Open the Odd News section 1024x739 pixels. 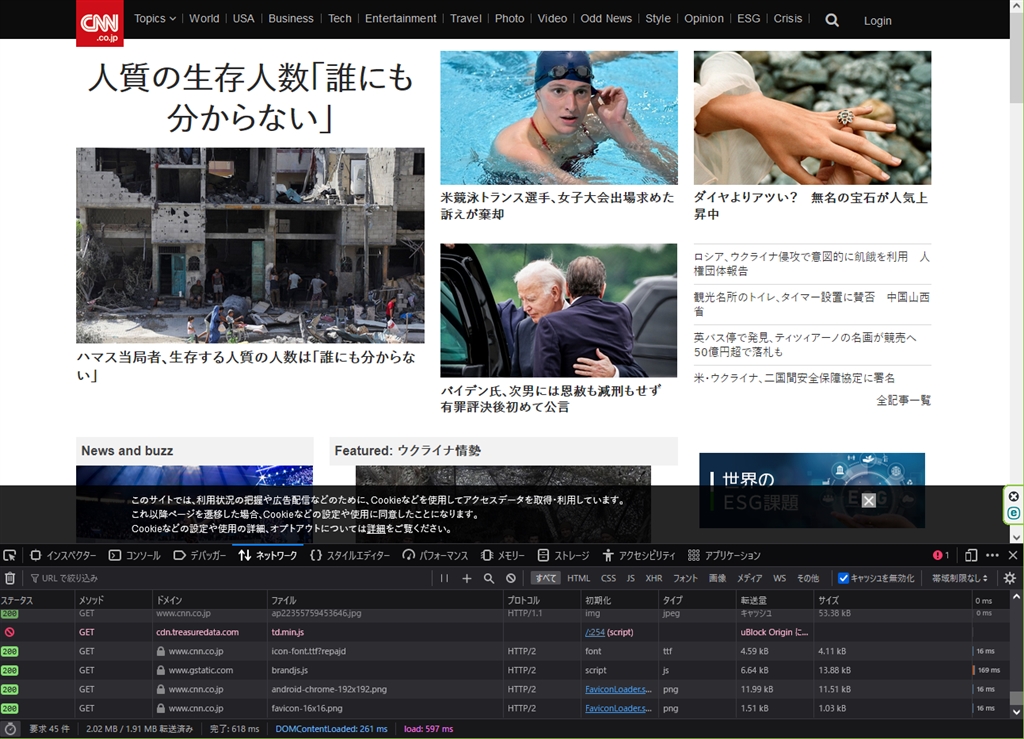click(x=606, y=18)
